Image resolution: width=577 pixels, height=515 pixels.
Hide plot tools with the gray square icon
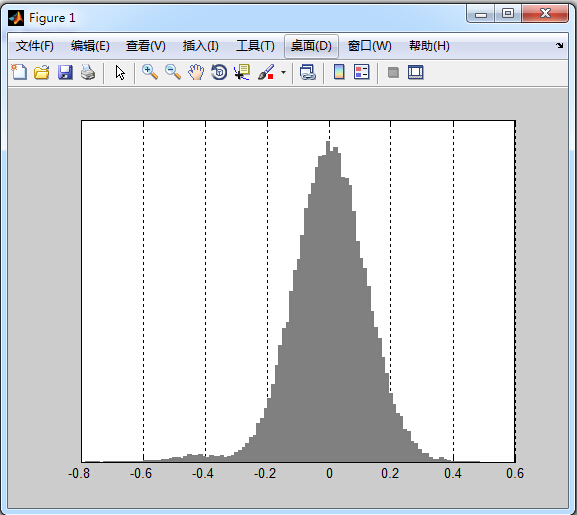393,72
